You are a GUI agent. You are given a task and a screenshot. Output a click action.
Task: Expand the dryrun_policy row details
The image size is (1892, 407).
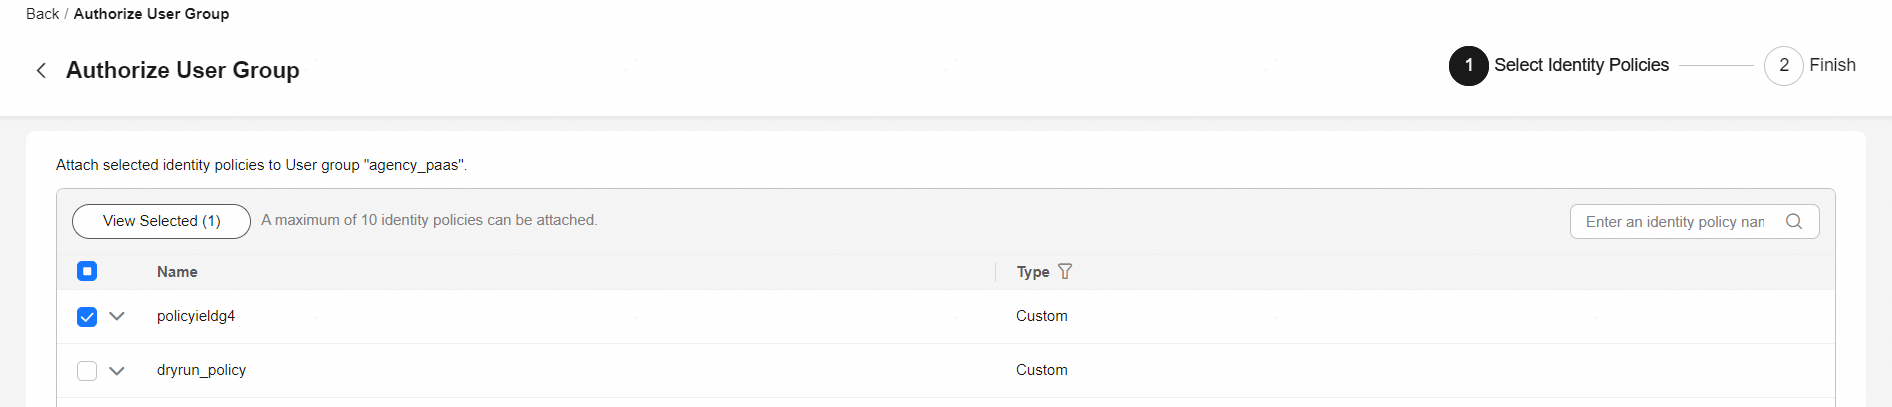coord(117,370)
